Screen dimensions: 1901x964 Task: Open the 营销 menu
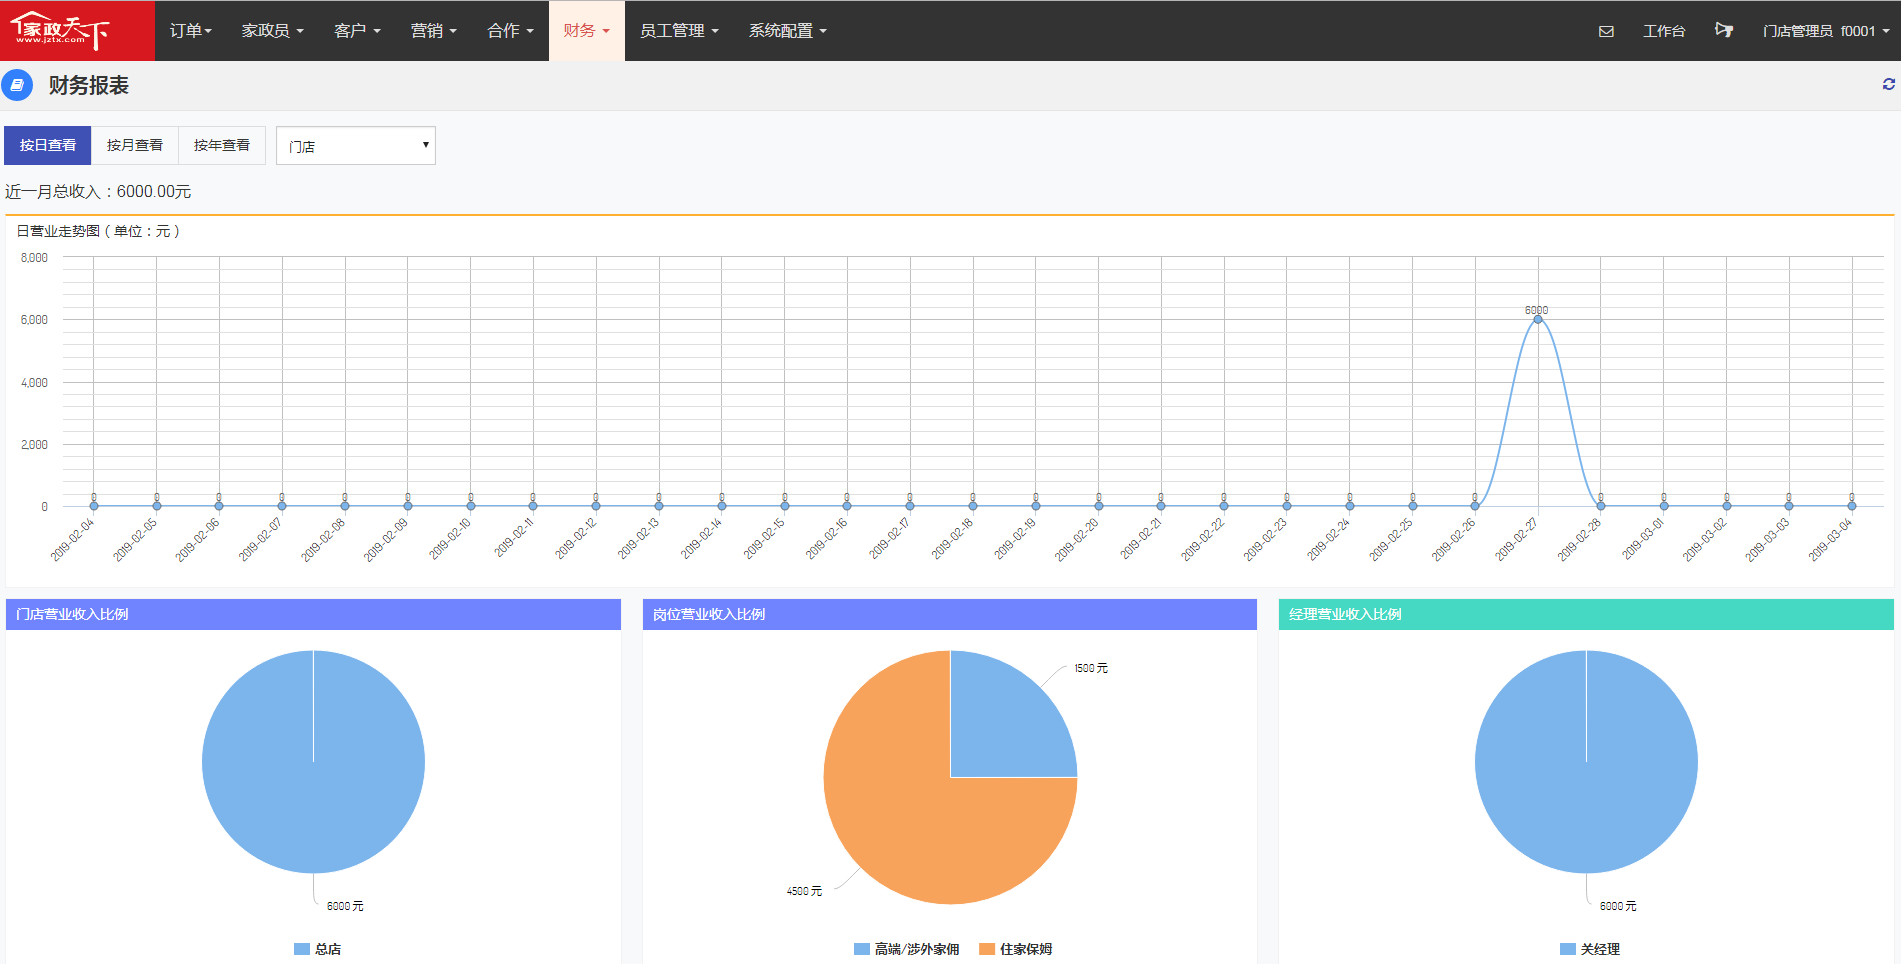point(433,31)
